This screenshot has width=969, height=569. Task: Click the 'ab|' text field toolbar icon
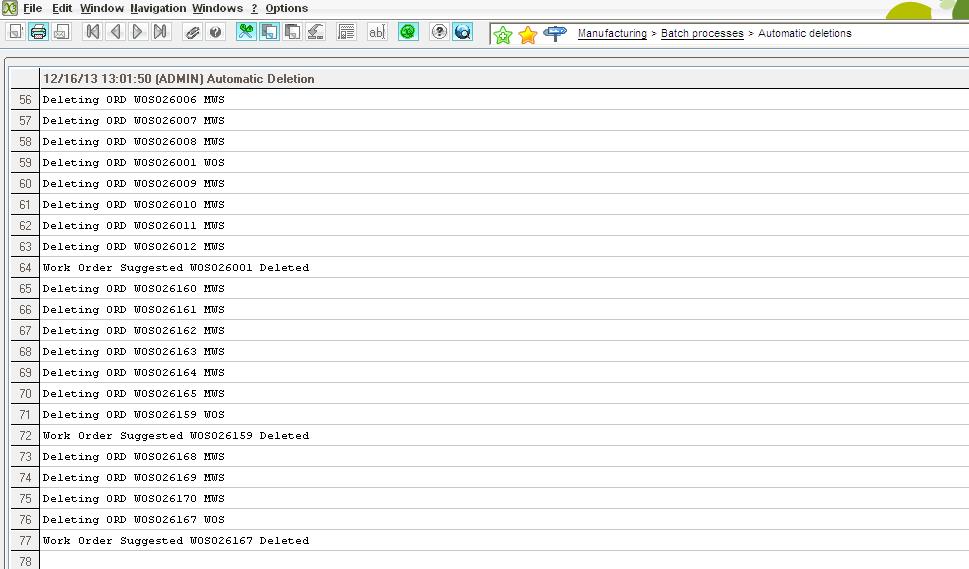point(377,32)
